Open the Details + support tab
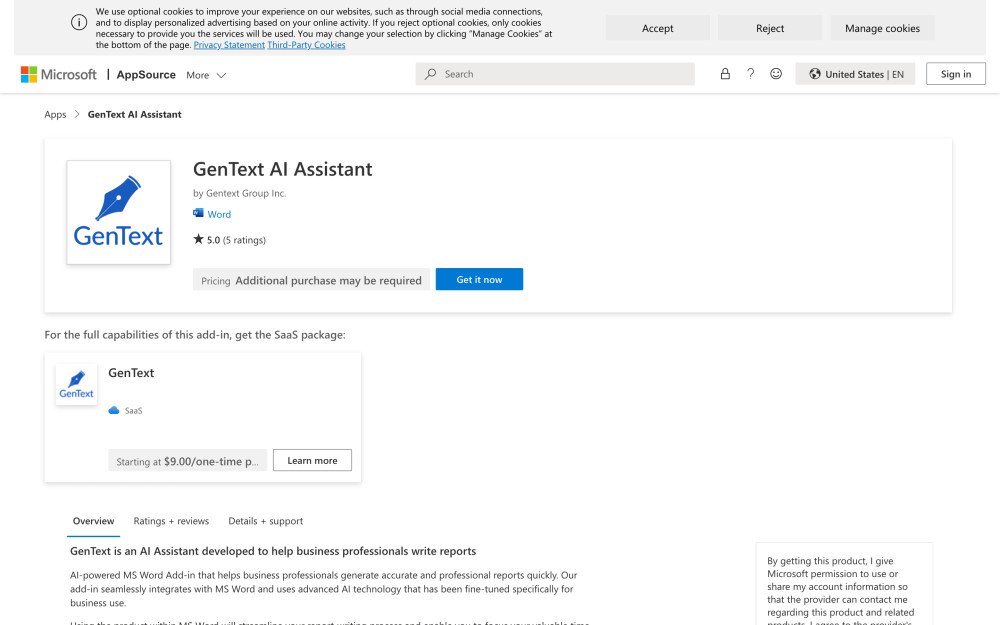Image resolution: width=1000 pixels, height=625 pixels. click(265, 521)
